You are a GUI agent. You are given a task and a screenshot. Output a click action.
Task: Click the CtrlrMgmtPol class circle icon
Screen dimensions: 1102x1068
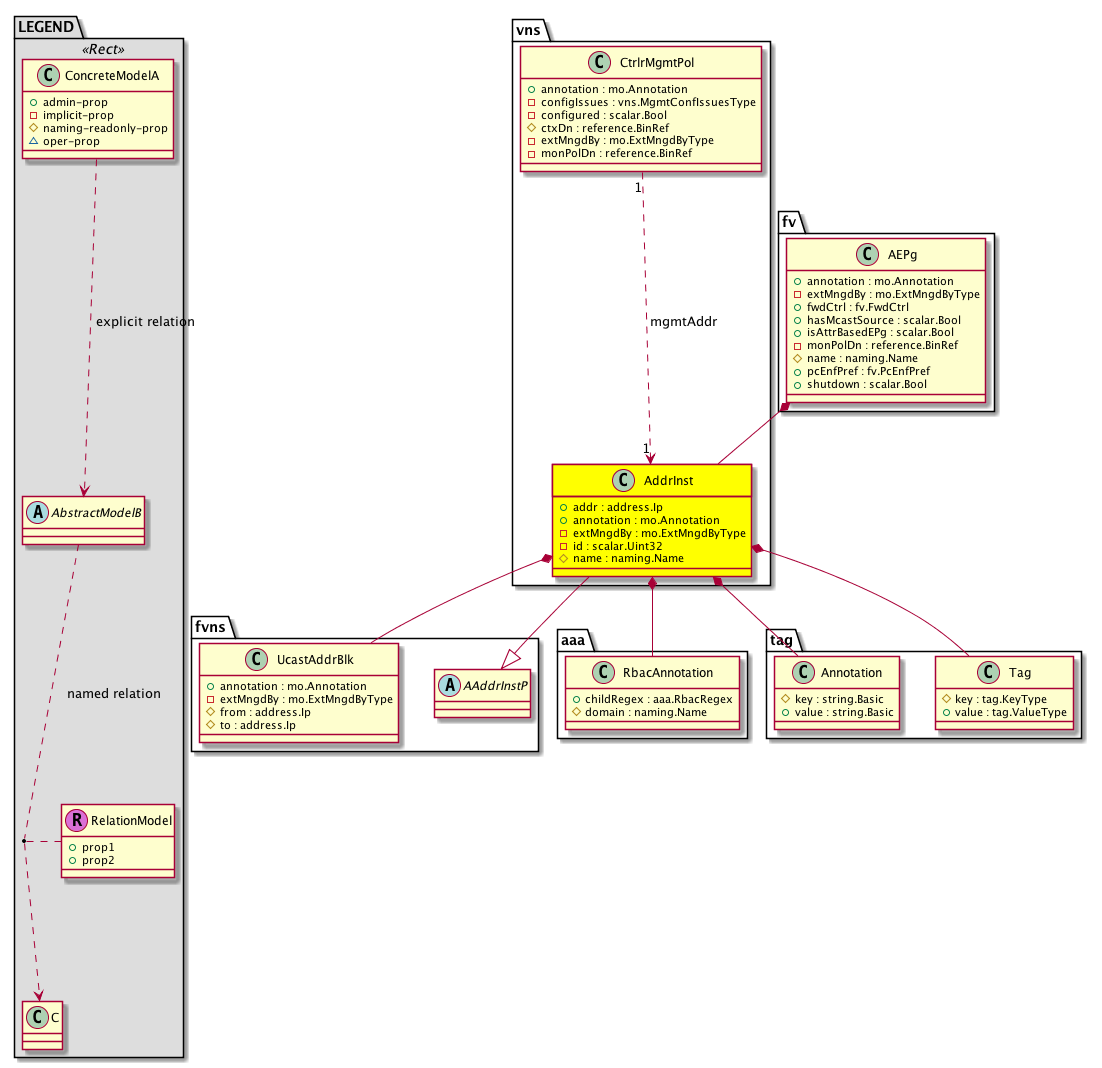[599, 64]
